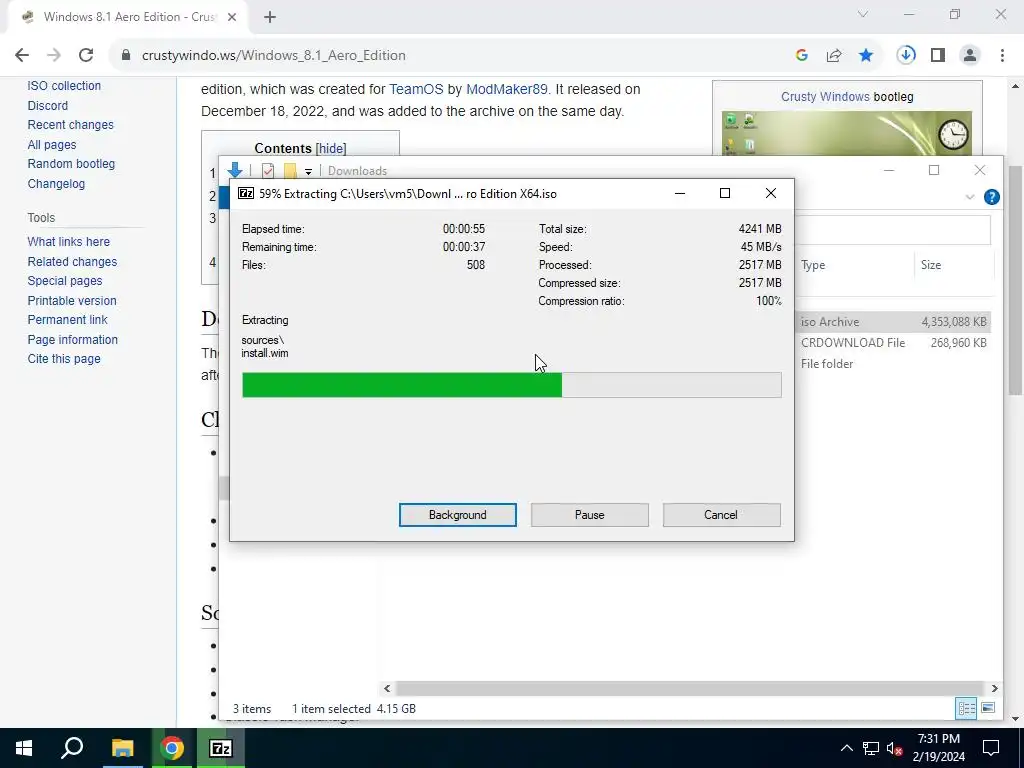Viewport: 1024px width, 768px height.
Task: Open Related changes link
Action: (x=72, y=261)
